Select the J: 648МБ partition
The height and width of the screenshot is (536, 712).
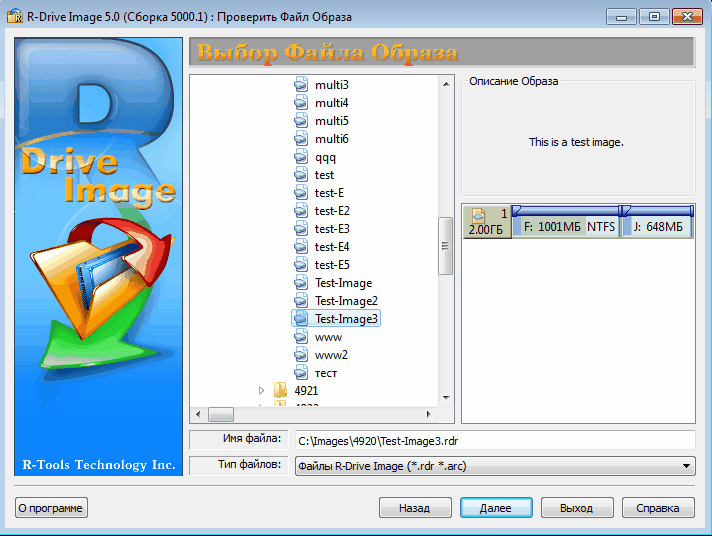(657, 222)
